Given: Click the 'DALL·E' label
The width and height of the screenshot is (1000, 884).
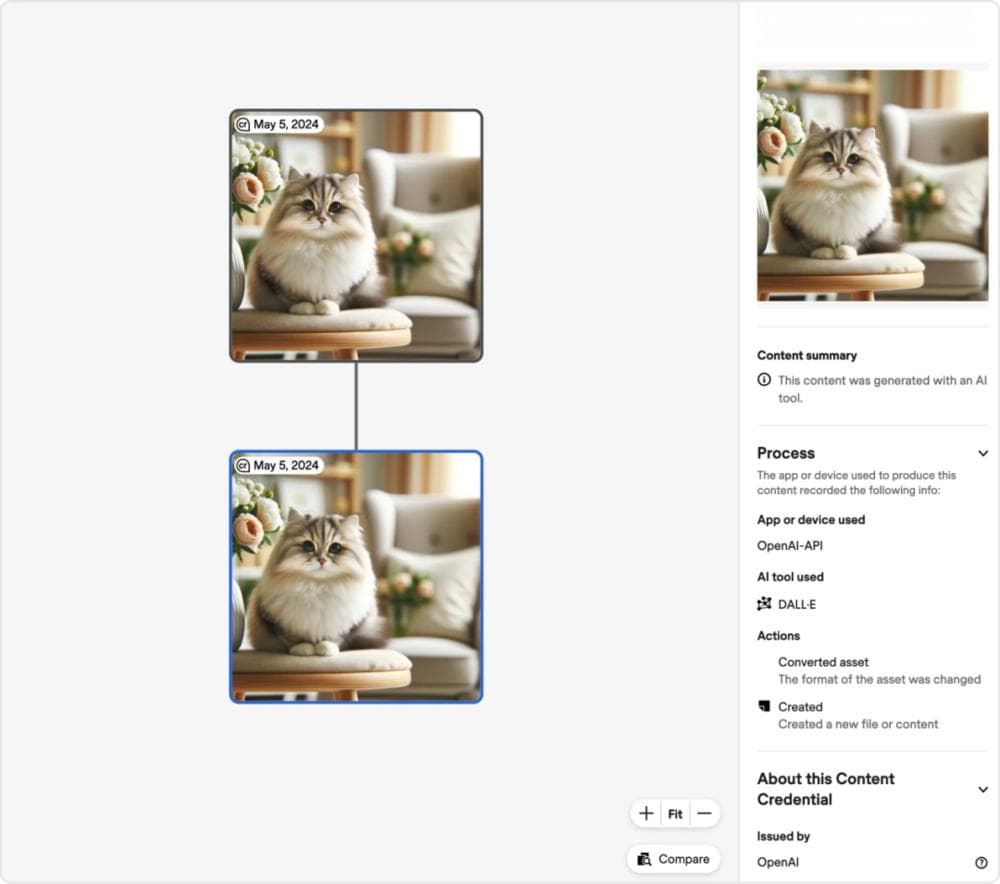Looking at the screenshot, I should (797, 604).
